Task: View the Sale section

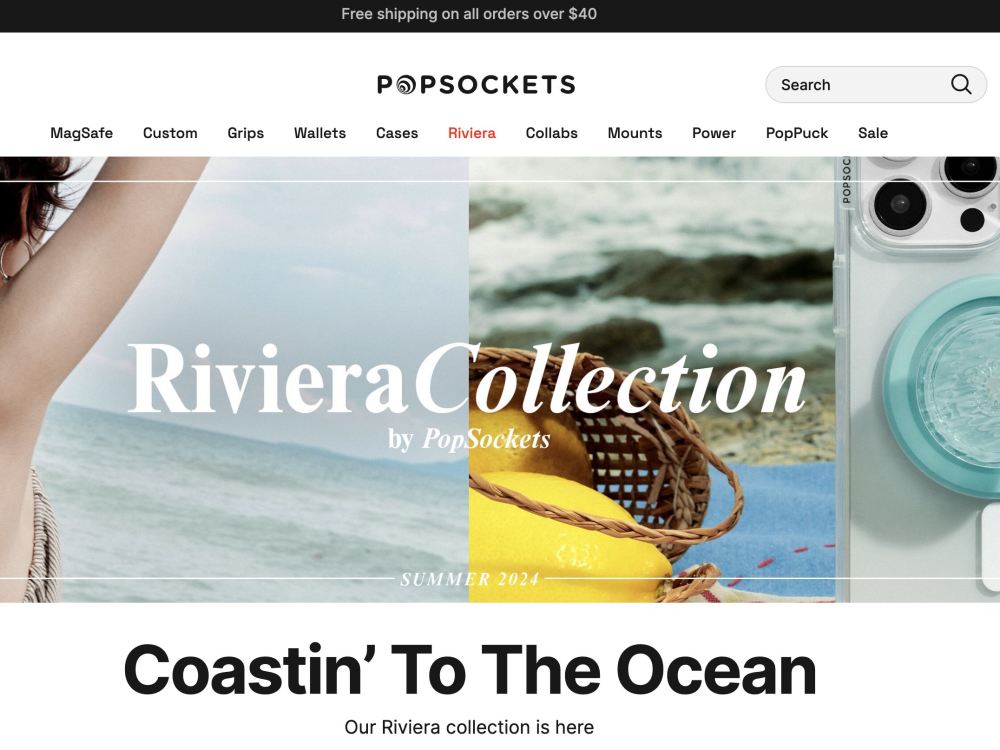Action: (872, 133)
